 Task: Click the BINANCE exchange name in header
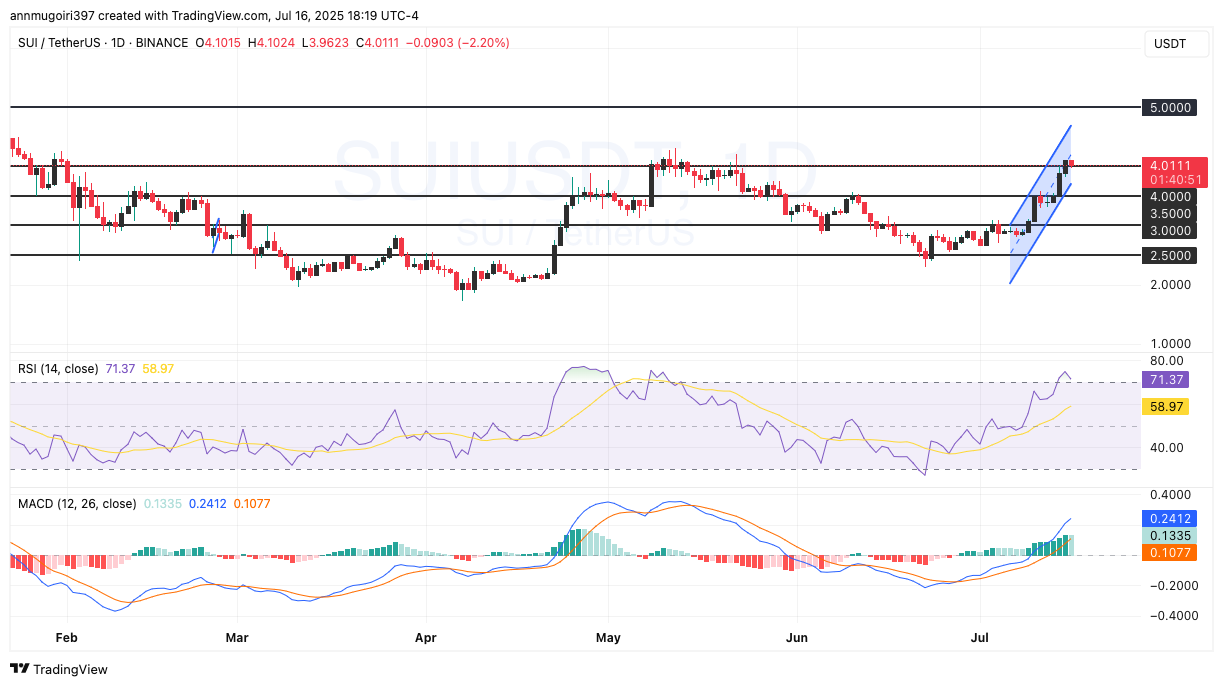click(x=160, y=43)
